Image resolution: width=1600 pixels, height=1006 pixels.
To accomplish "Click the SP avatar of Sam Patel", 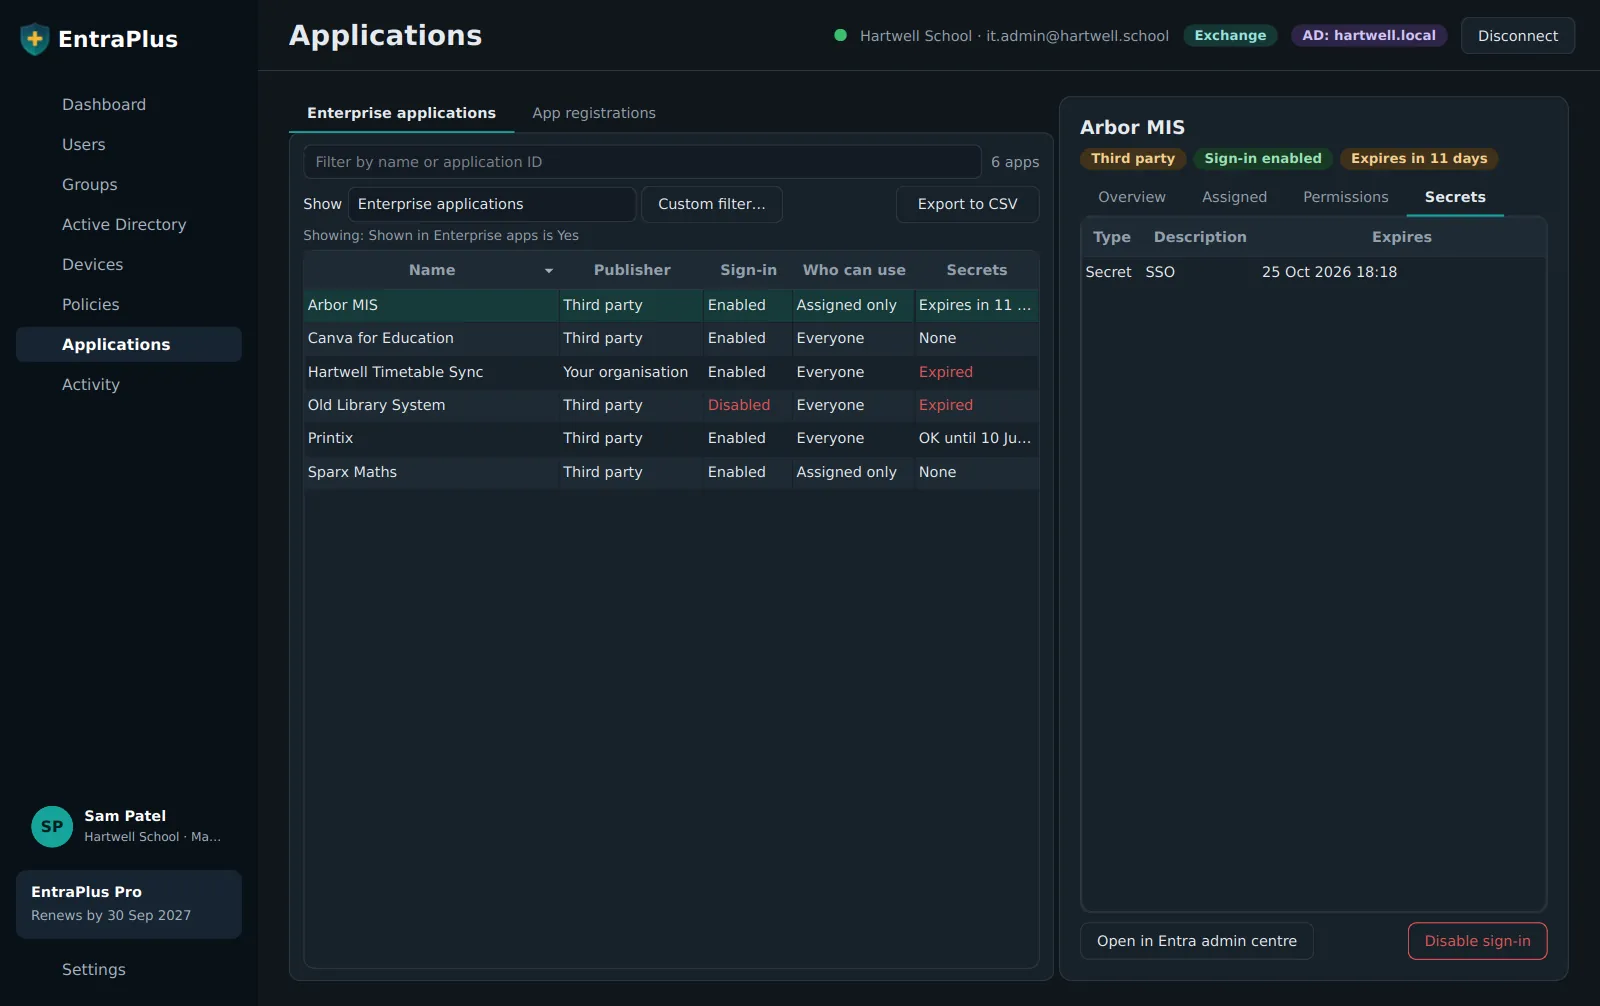I will click(52, 827).
